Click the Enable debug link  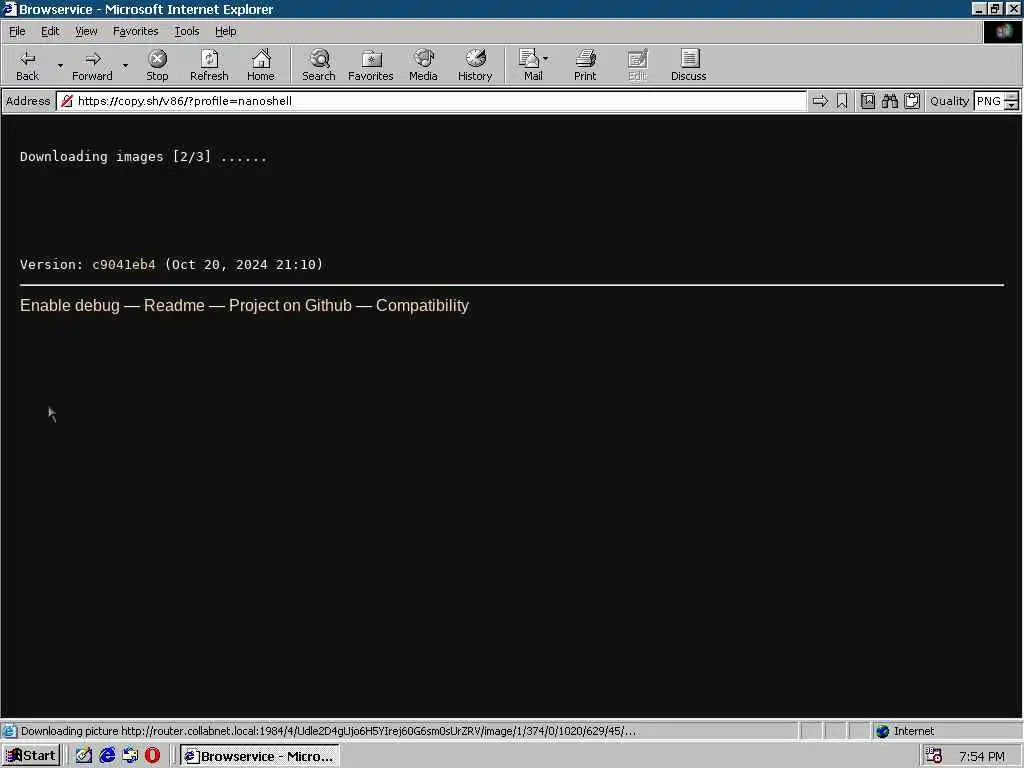coord(70,306)
